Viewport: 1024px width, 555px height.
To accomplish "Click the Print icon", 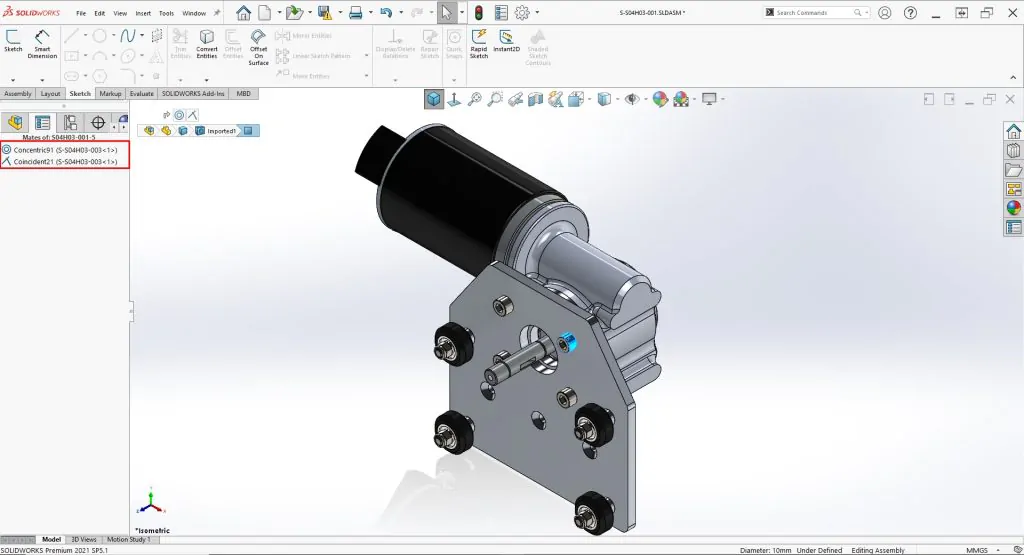I will pyautogui.click(x=355, y=12).
